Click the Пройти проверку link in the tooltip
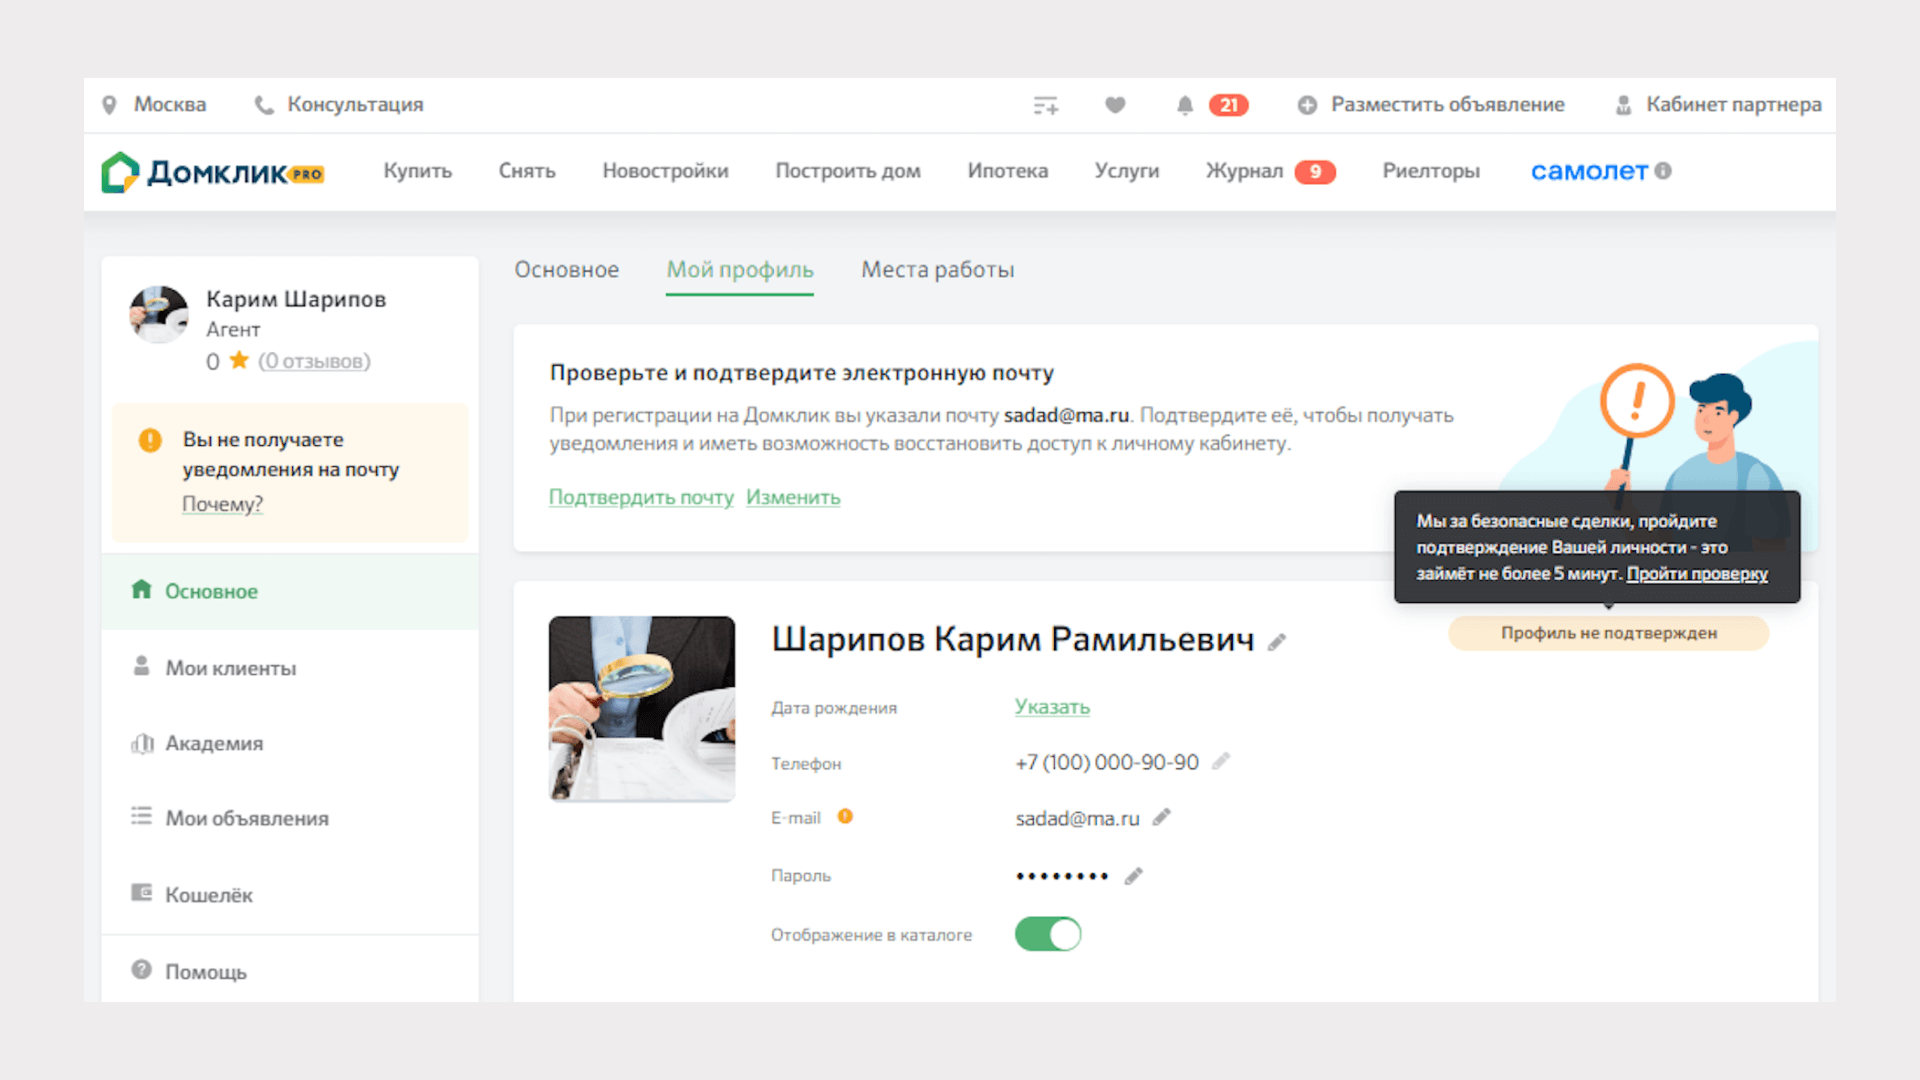 1697,574
